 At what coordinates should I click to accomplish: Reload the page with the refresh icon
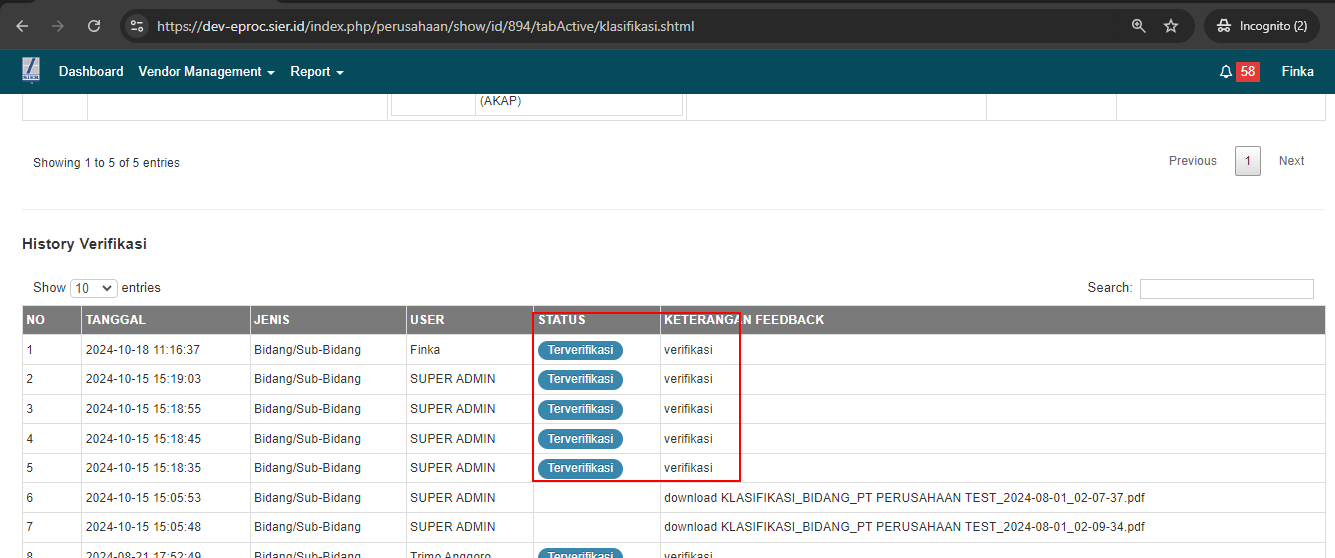pos(94,26)
